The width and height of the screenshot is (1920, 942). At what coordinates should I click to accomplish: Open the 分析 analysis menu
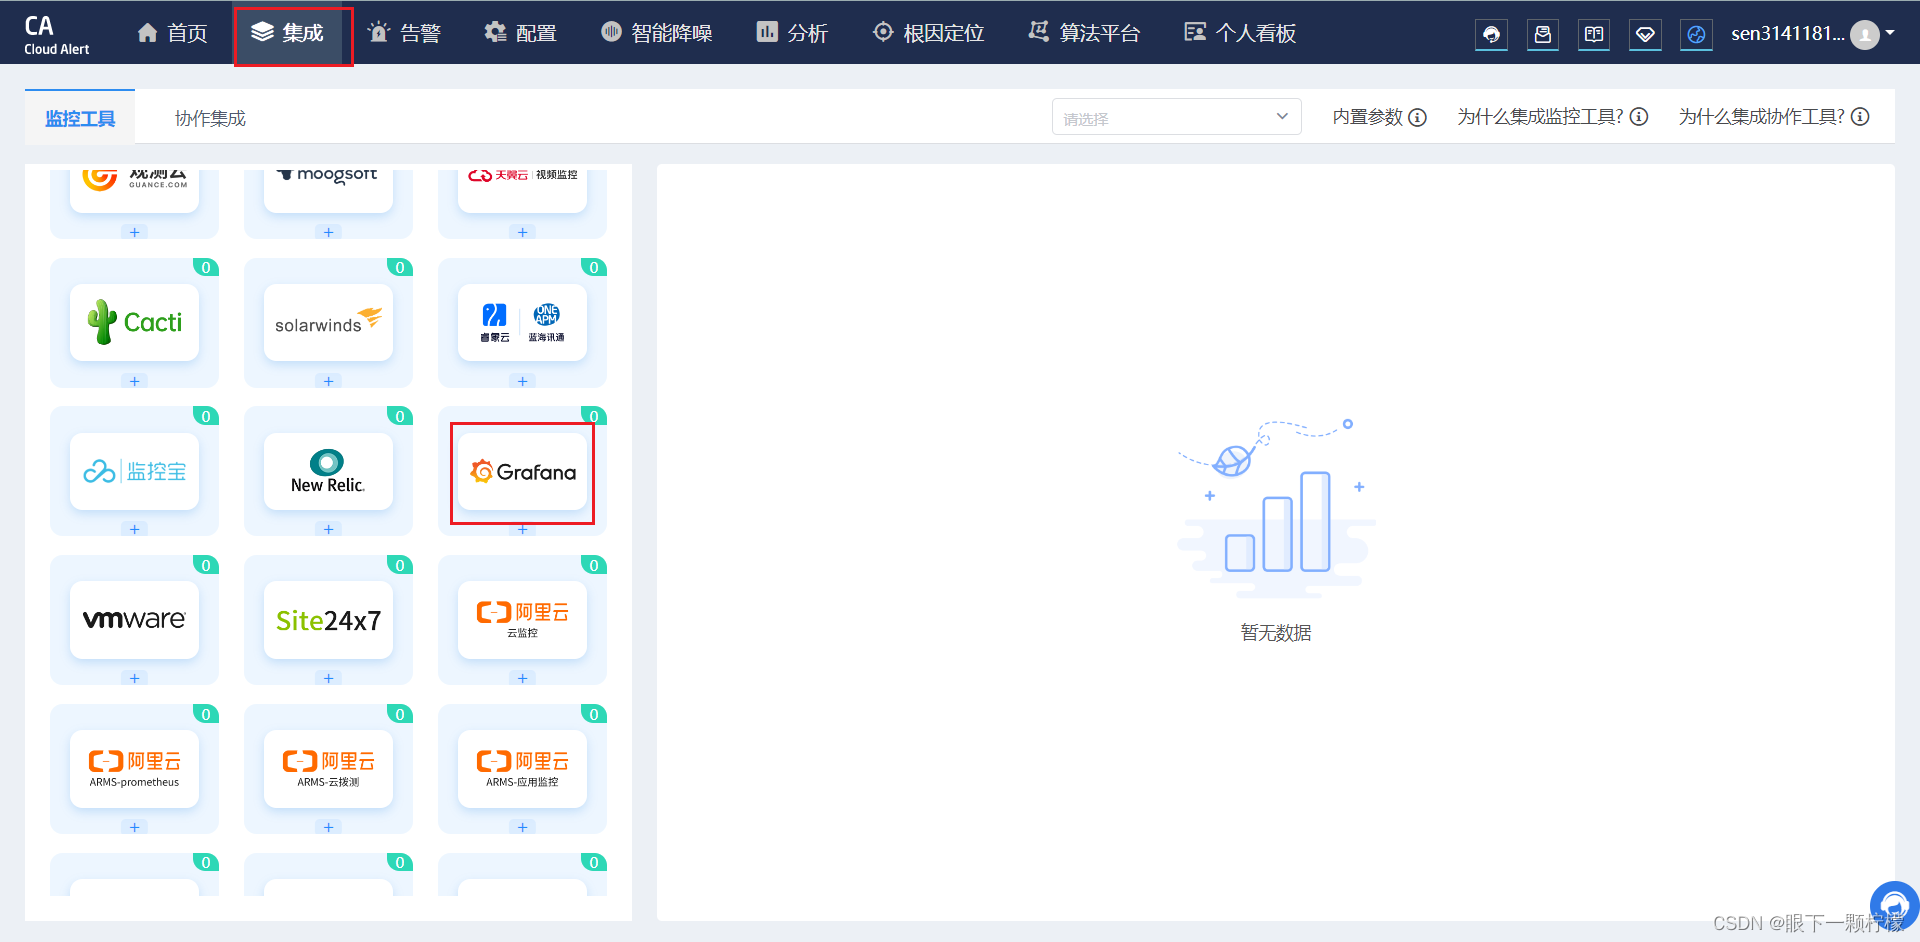(792, 33)
